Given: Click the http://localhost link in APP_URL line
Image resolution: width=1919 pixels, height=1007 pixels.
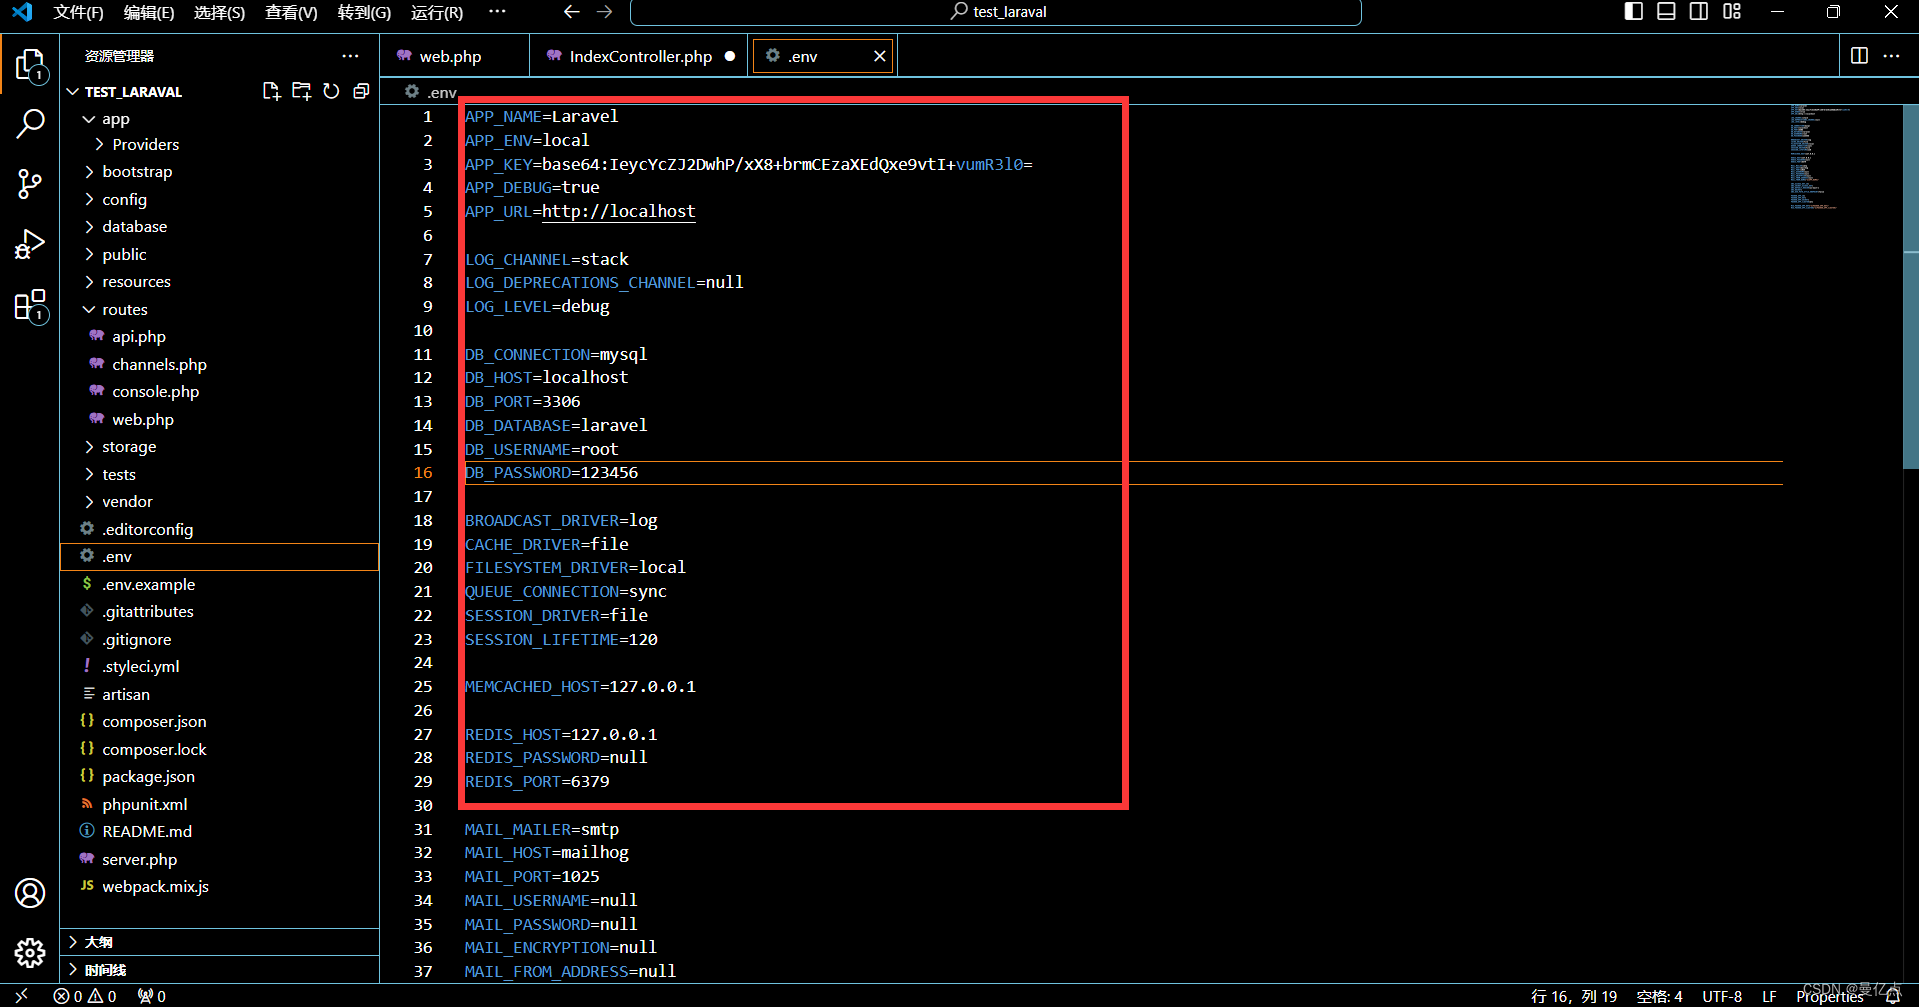Looking at the screenshot, I should pyautogui.click(x=618, y=211).
